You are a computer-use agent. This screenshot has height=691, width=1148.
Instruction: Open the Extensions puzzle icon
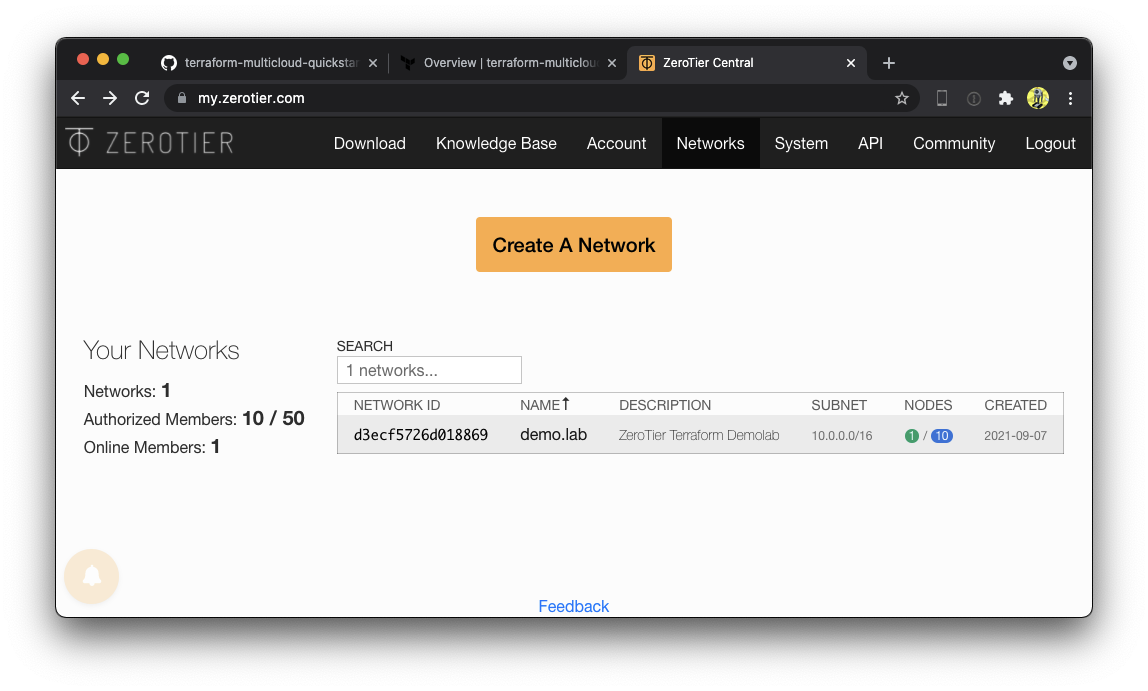pyautogui.click(x=1006, y=98)
